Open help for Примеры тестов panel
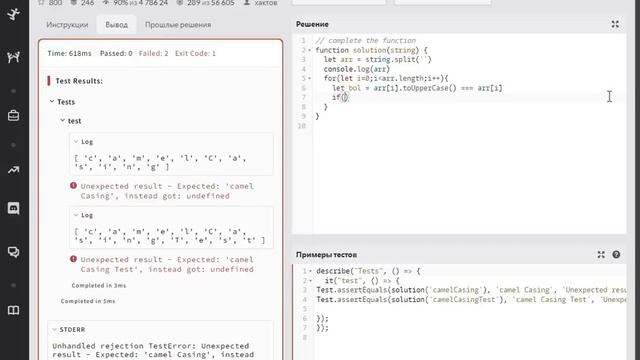 [x=616, y=255]
